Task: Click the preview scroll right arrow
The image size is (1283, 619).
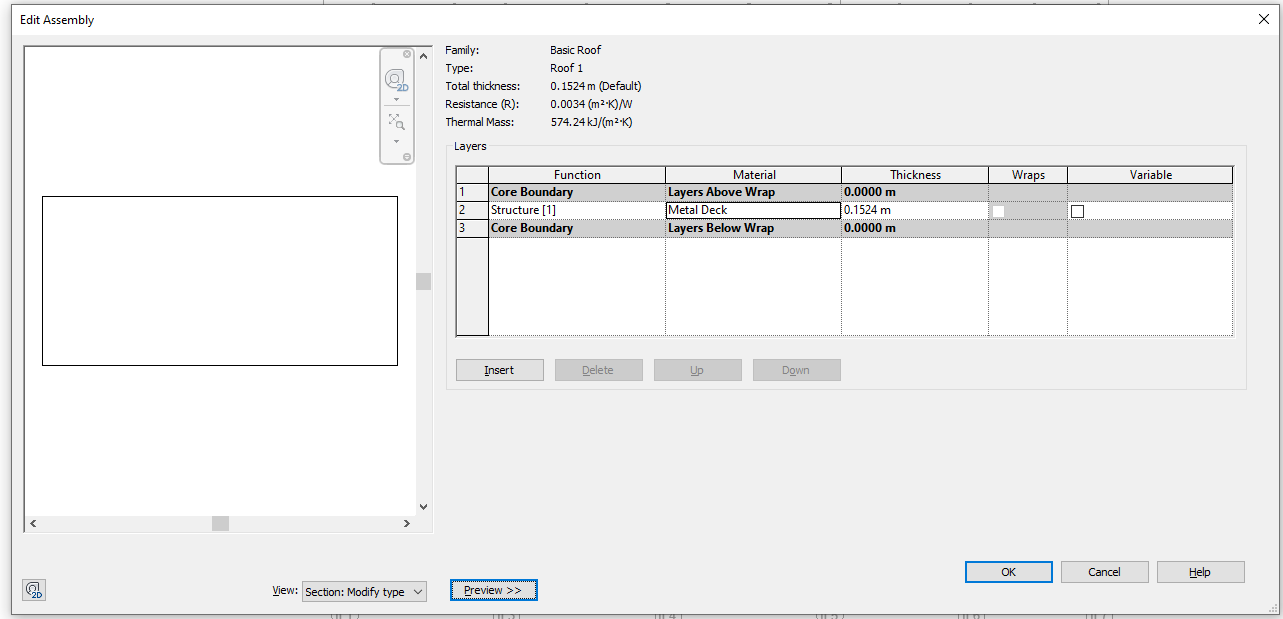Action: [x=406, y=523]
